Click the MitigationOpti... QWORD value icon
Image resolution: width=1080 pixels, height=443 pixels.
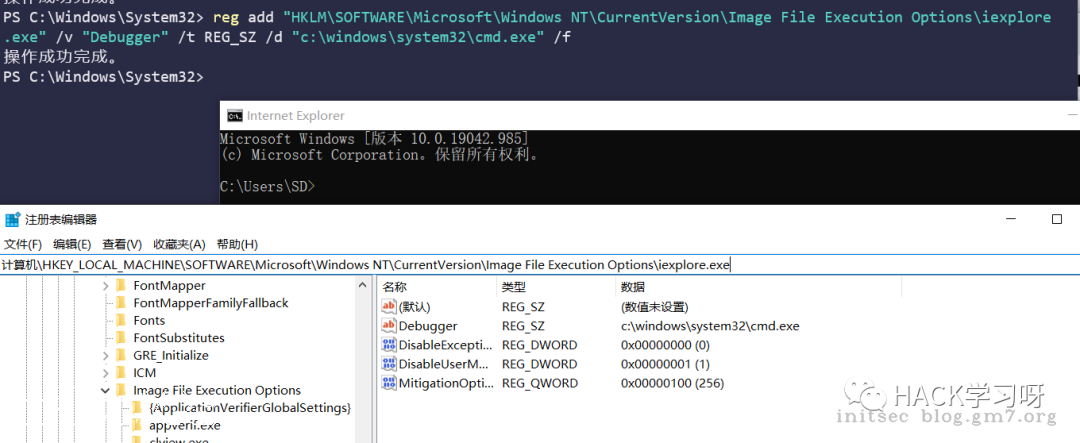click(389, 383)
